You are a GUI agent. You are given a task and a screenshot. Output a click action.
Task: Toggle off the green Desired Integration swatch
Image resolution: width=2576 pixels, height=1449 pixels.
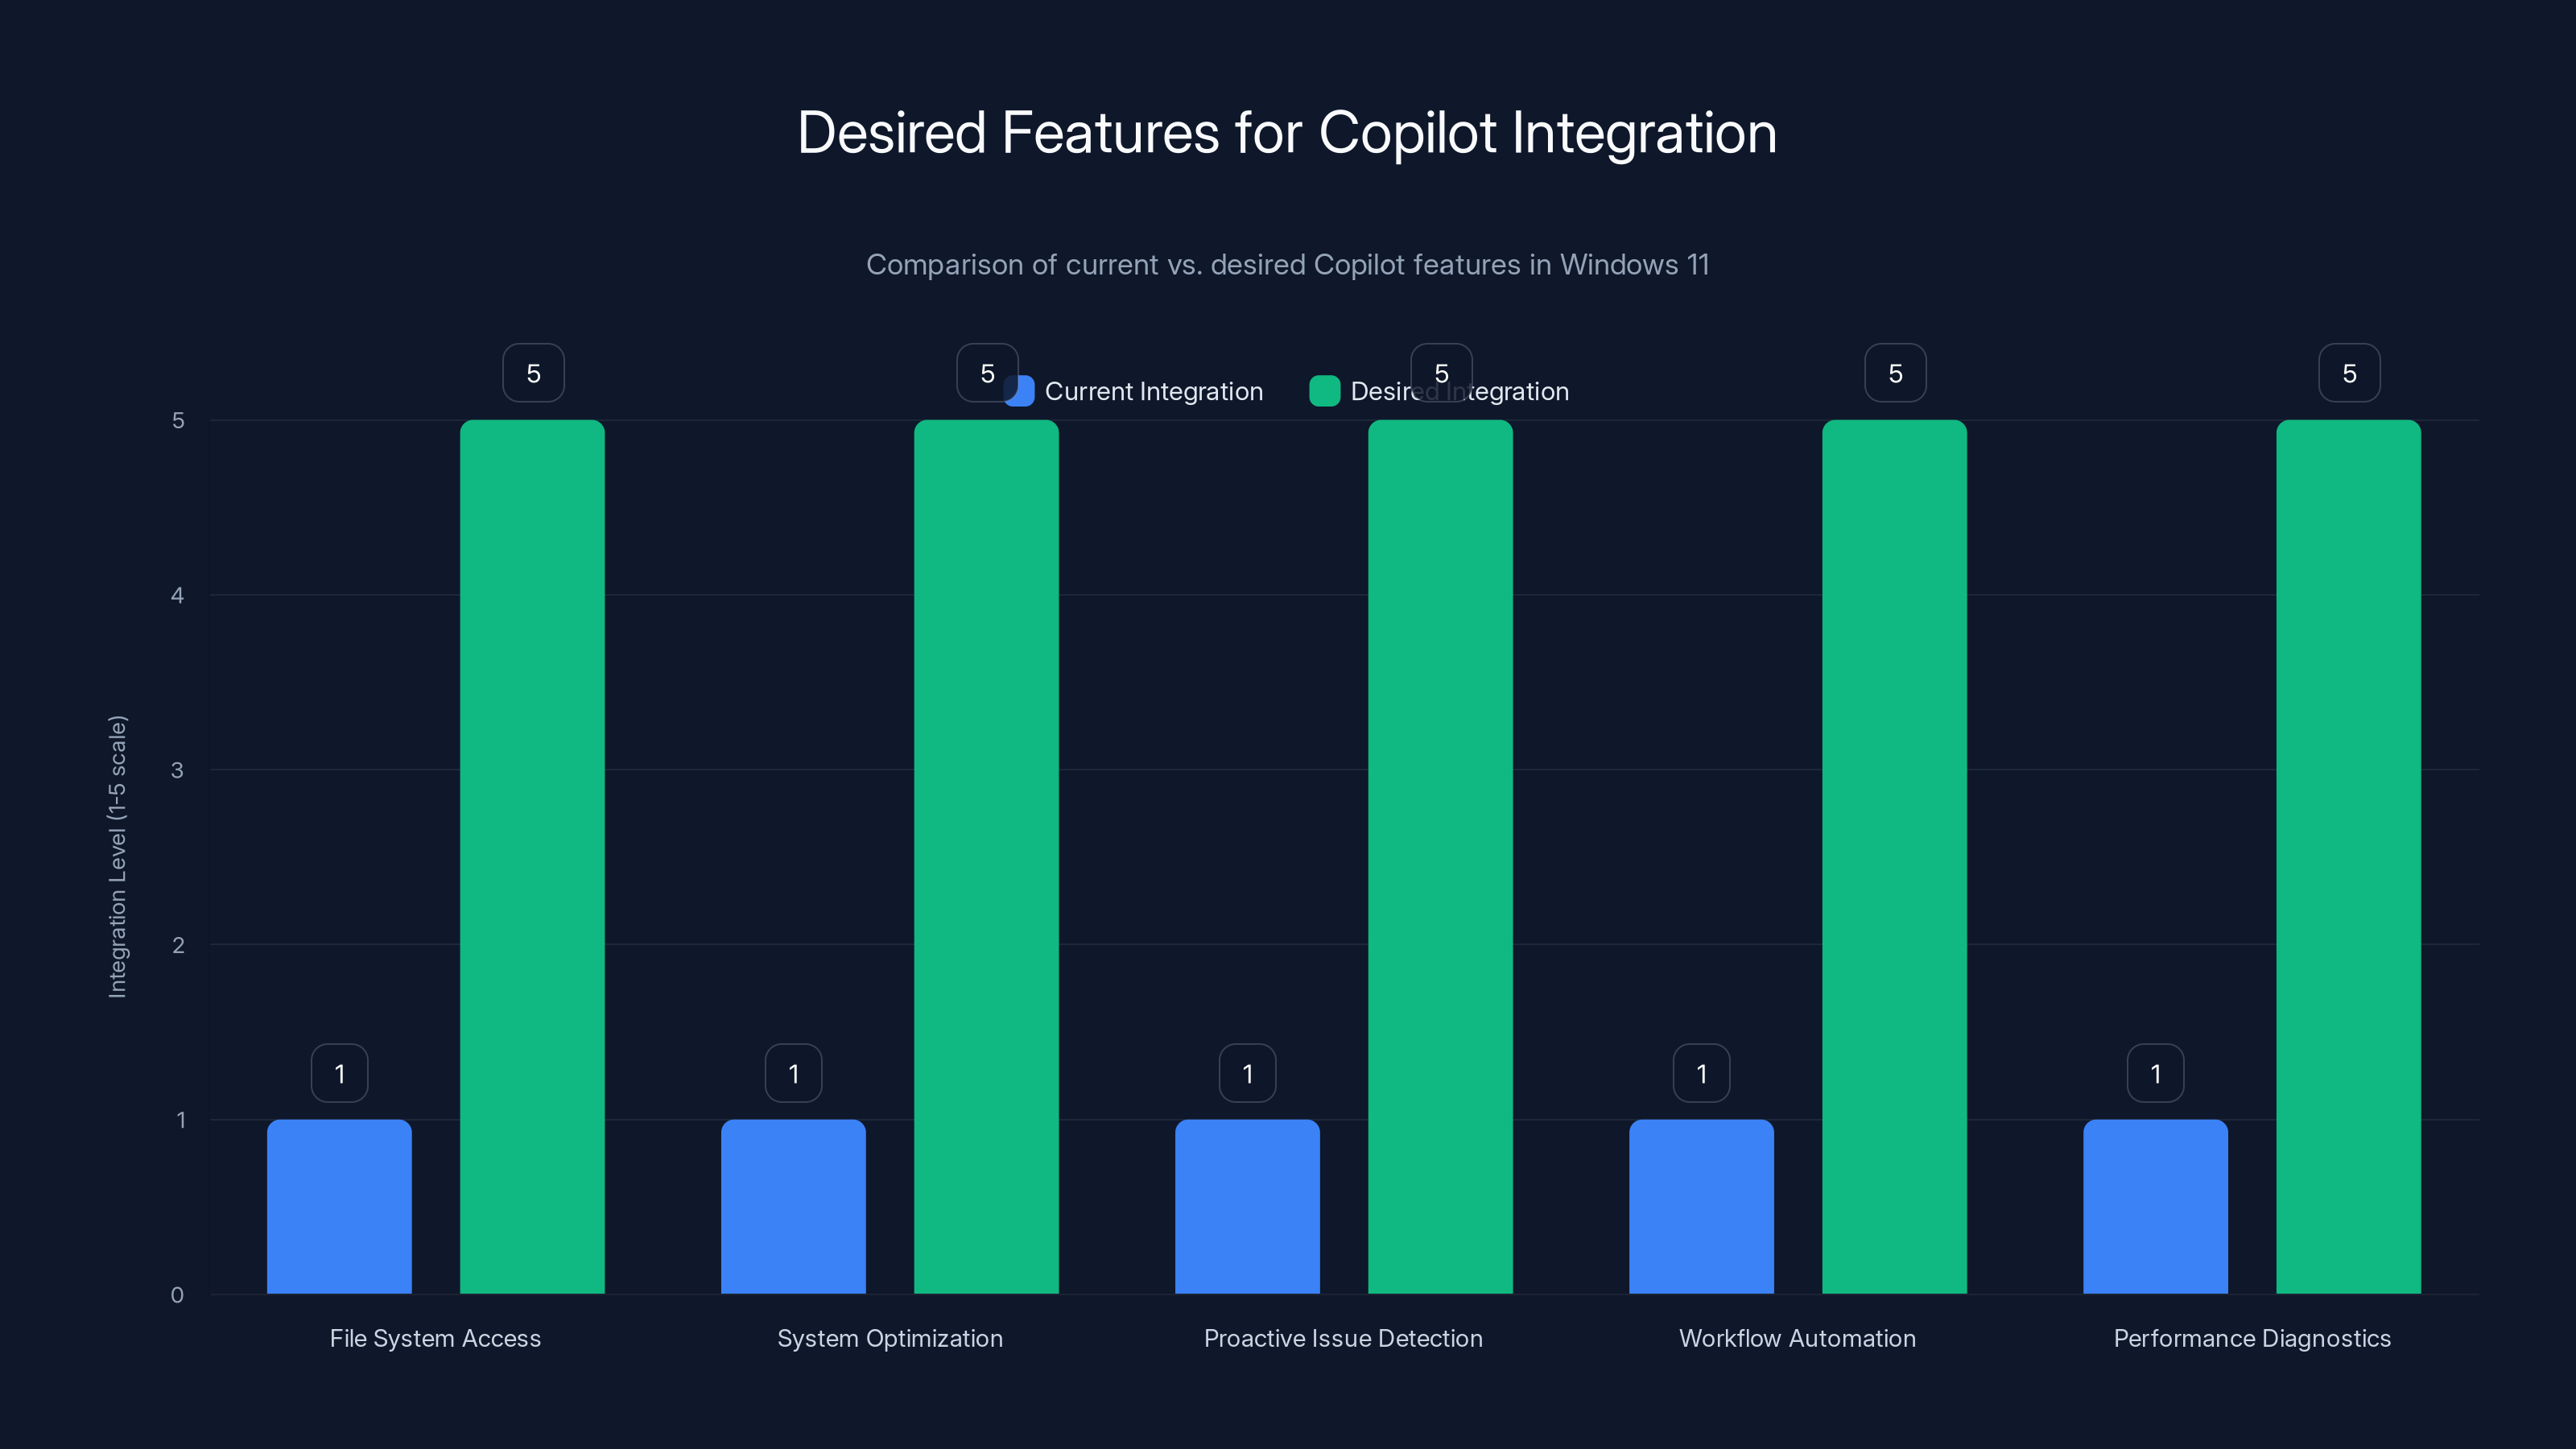[x=1325, y=391]
